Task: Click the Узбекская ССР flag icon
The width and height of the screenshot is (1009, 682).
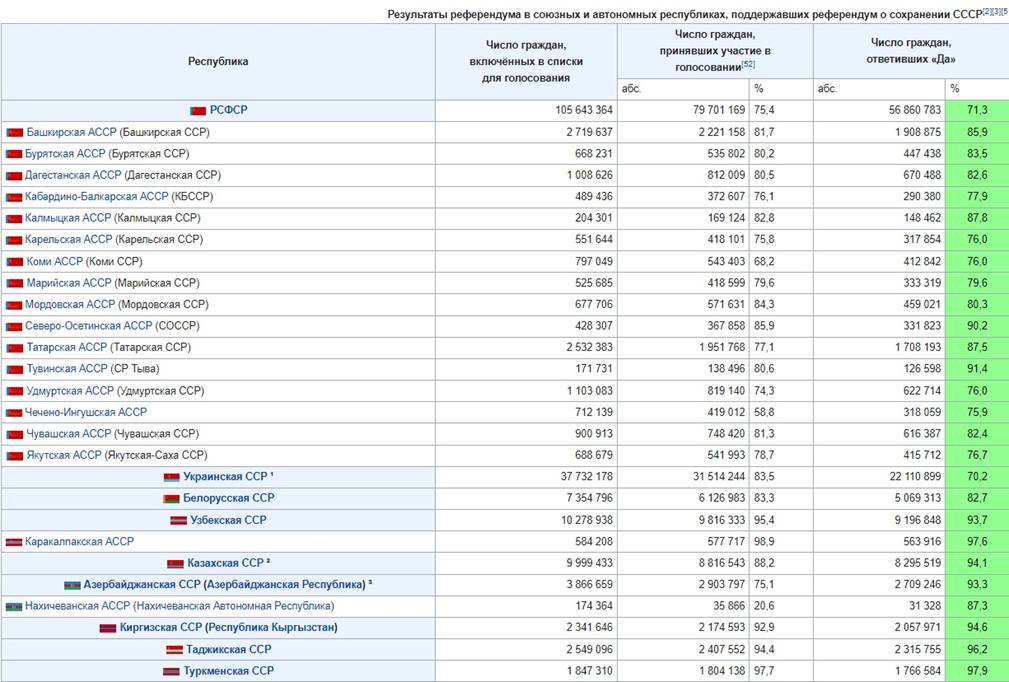Action: [x=178, y=520]
